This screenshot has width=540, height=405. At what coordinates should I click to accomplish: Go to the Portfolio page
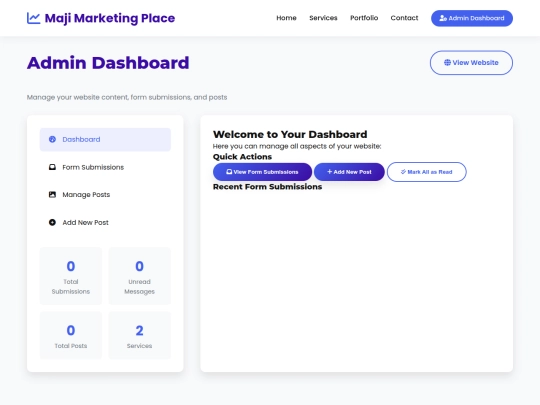[364, 18]
